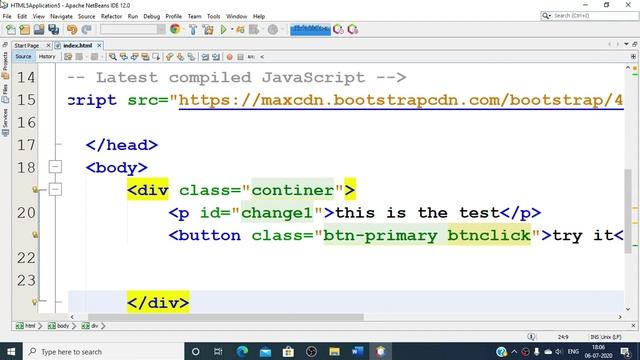Open the Edit menu
This screenshot has height=360, width=640.
point(22,16)
